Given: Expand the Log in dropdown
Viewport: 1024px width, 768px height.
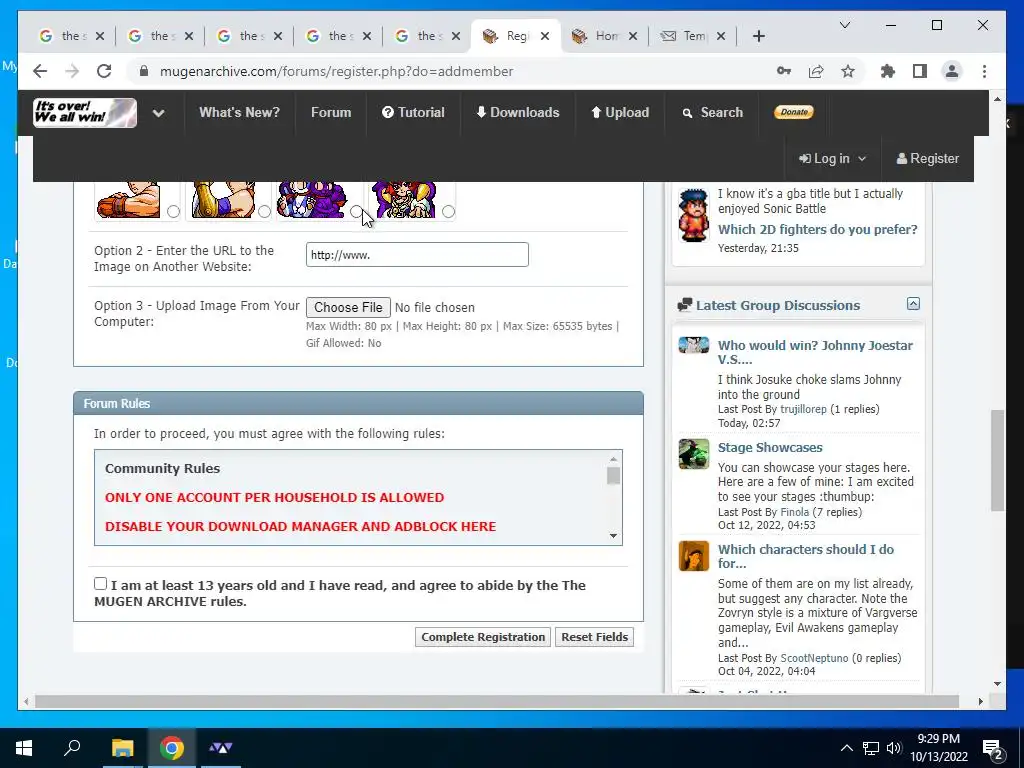Looking at the screenshot, I should (833, 159).
